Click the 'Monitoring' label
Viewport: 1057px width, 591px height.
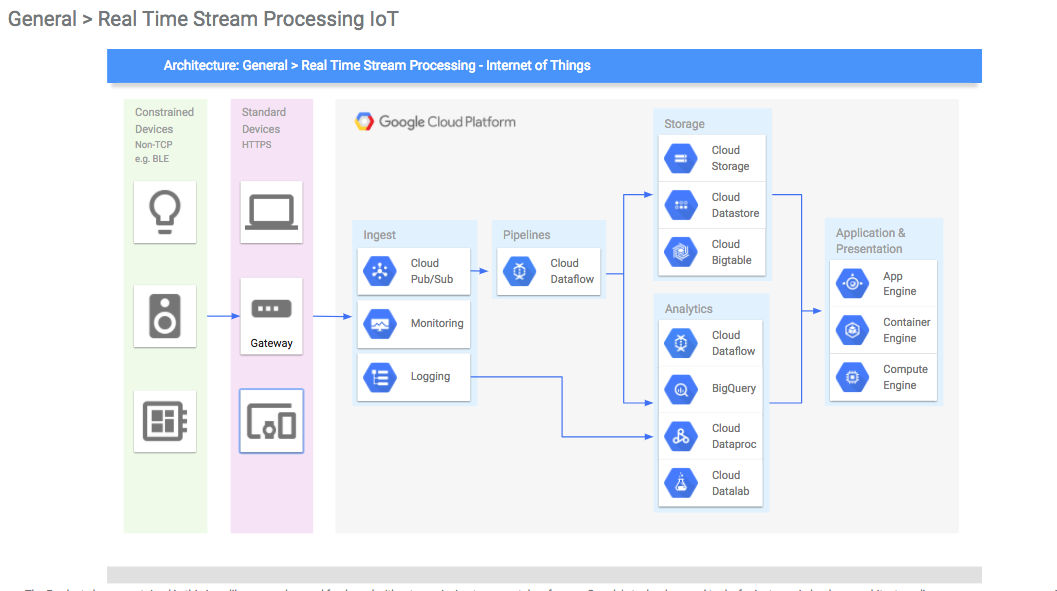(x=437, y=323)
